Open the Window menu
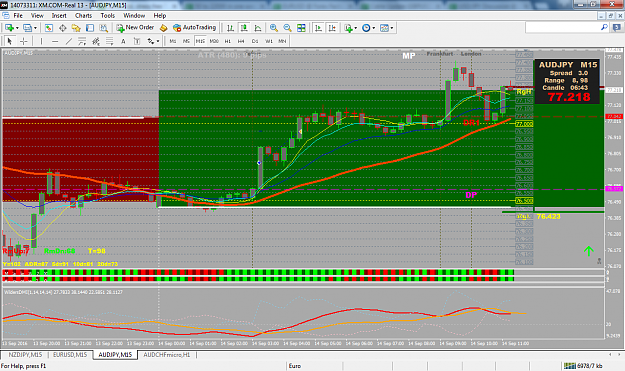Image resolution: width=625 pixels, height=371 pixels. tap(134, 16)
